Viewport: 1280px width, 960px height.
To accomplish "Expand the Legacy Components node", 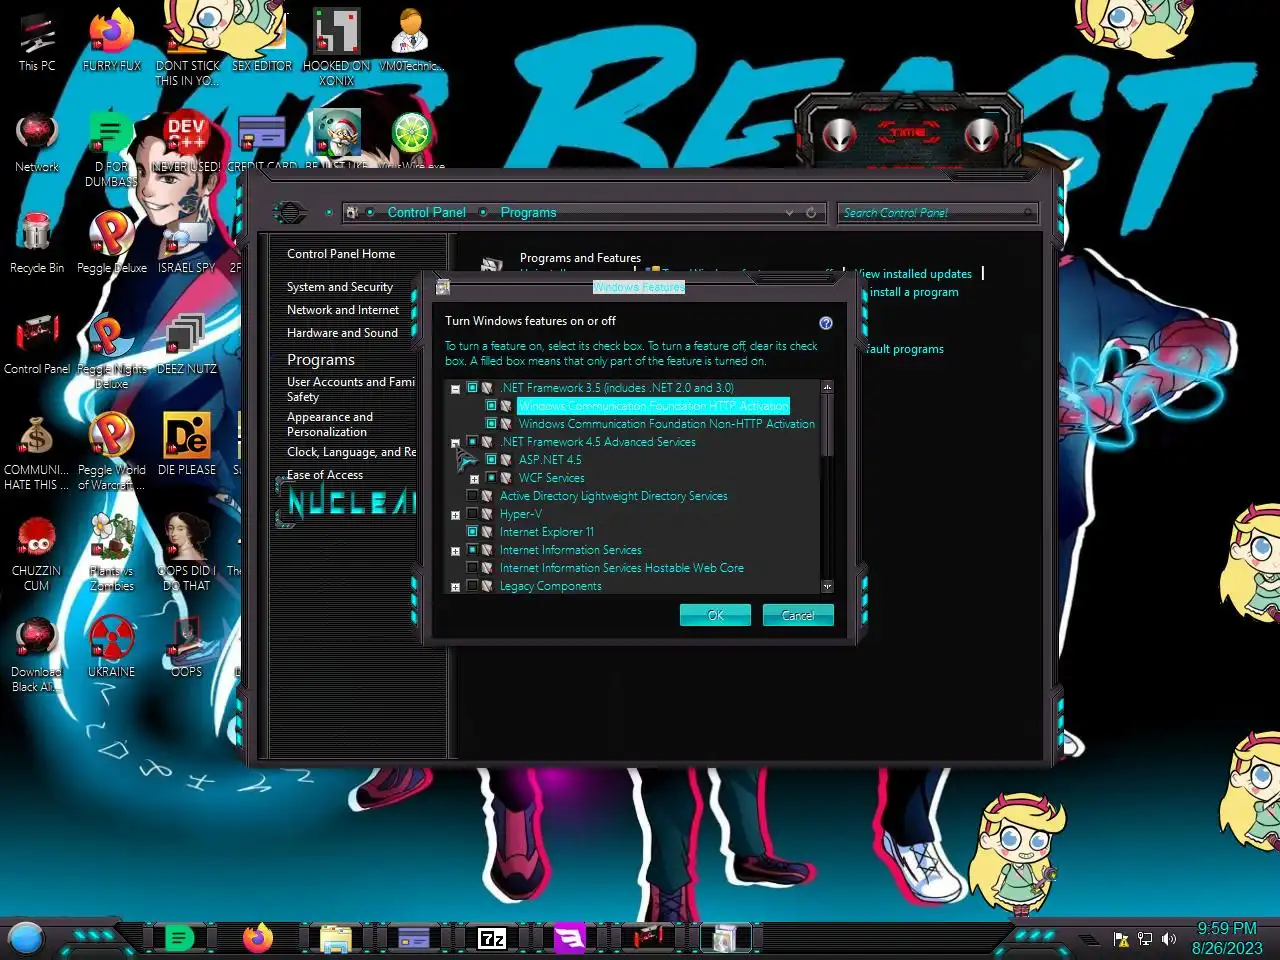I will point(455,587).
